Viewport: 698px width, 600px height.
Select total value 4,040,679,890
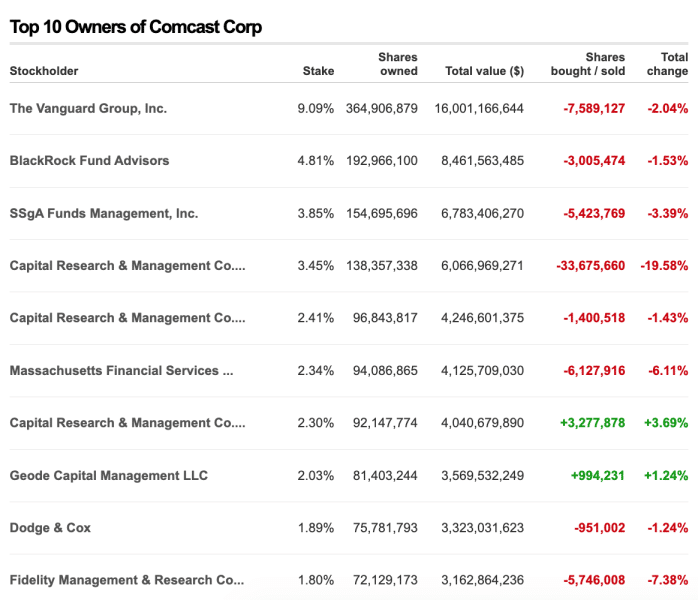coord(483,423)
